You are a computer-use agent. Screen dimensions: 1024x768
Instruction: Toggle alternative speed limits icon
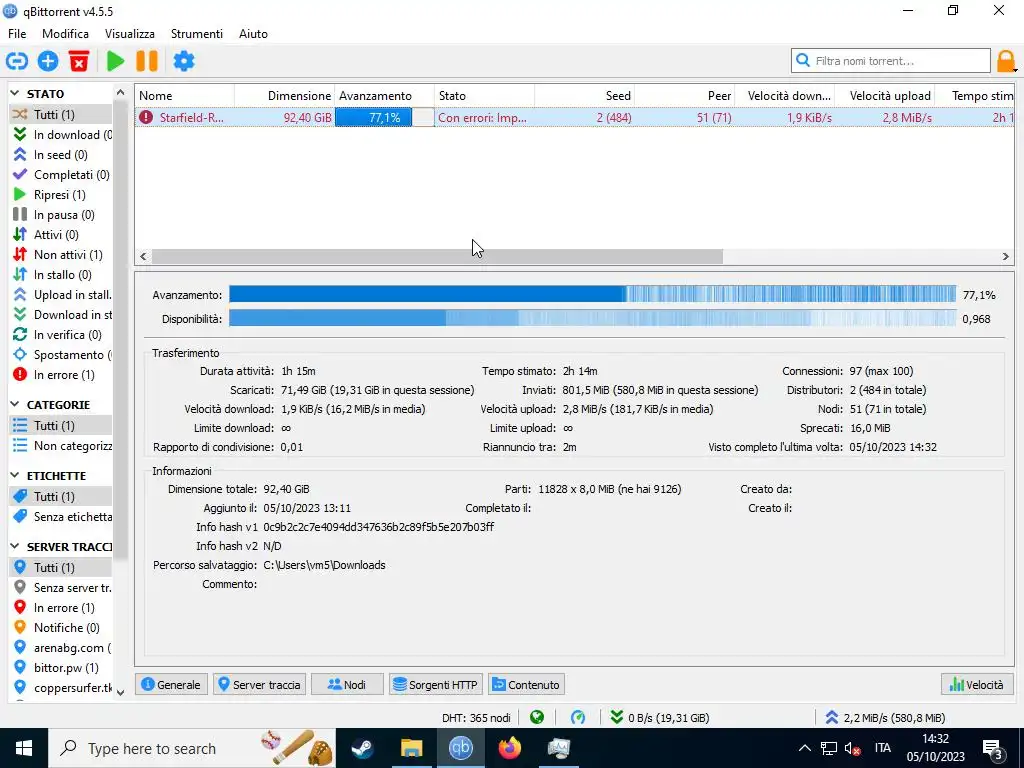[x=578, y=718]
